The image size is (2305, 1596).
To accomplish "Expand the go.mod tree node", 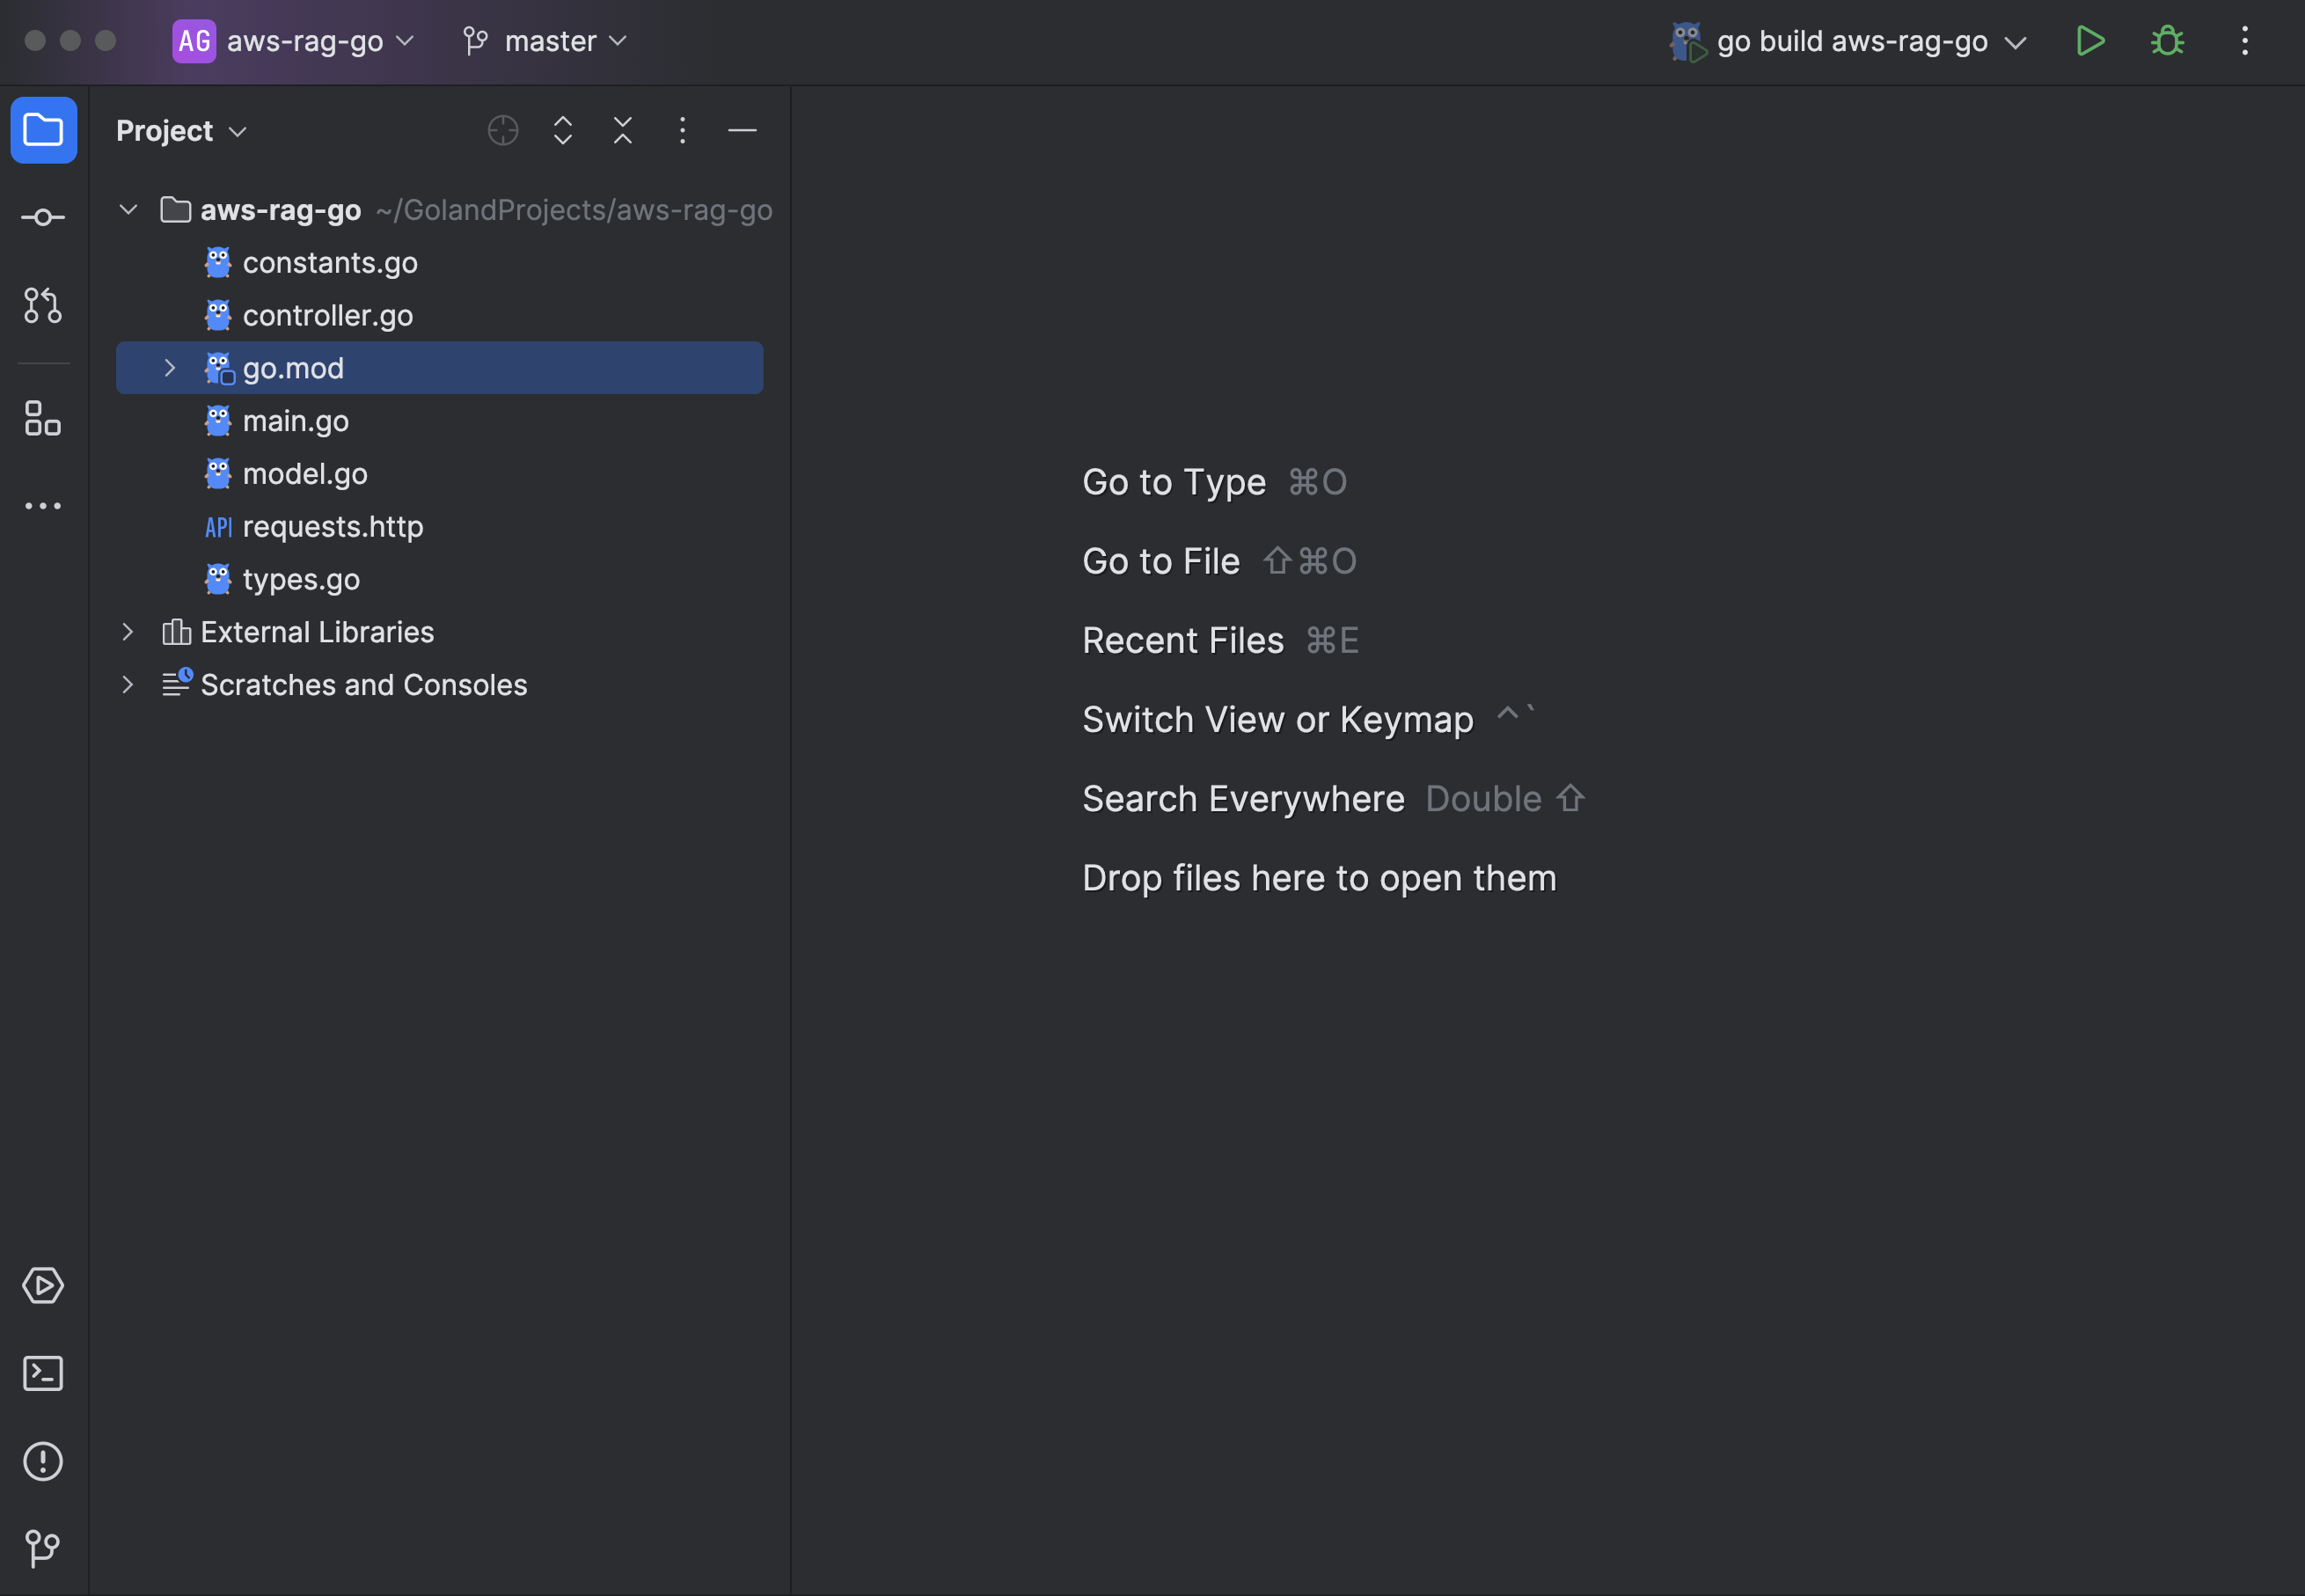I will [170, 368].
